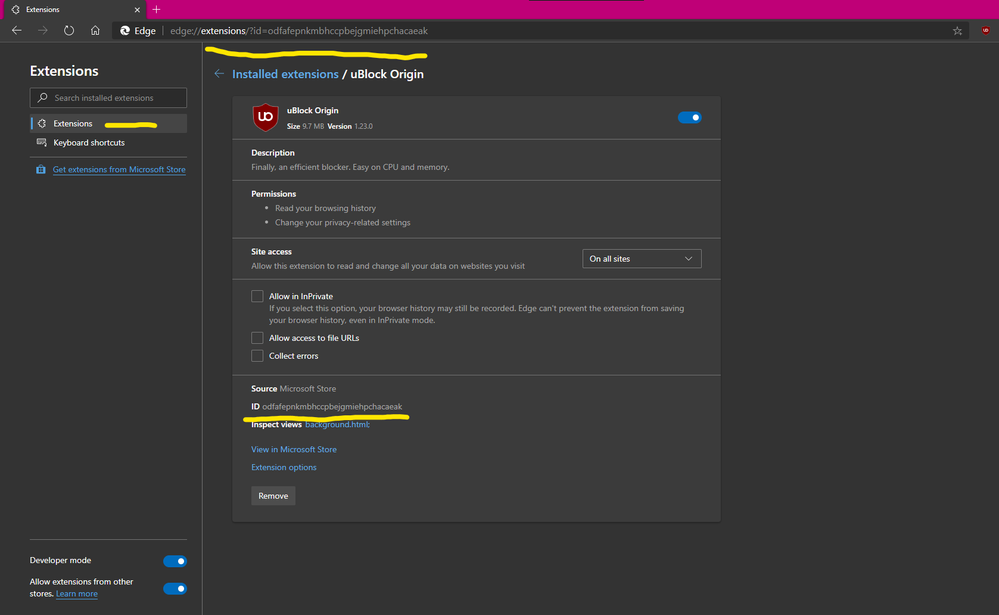Click the Size 9.7 MB text
999x615 pixels.
click(x=305, y=126)
